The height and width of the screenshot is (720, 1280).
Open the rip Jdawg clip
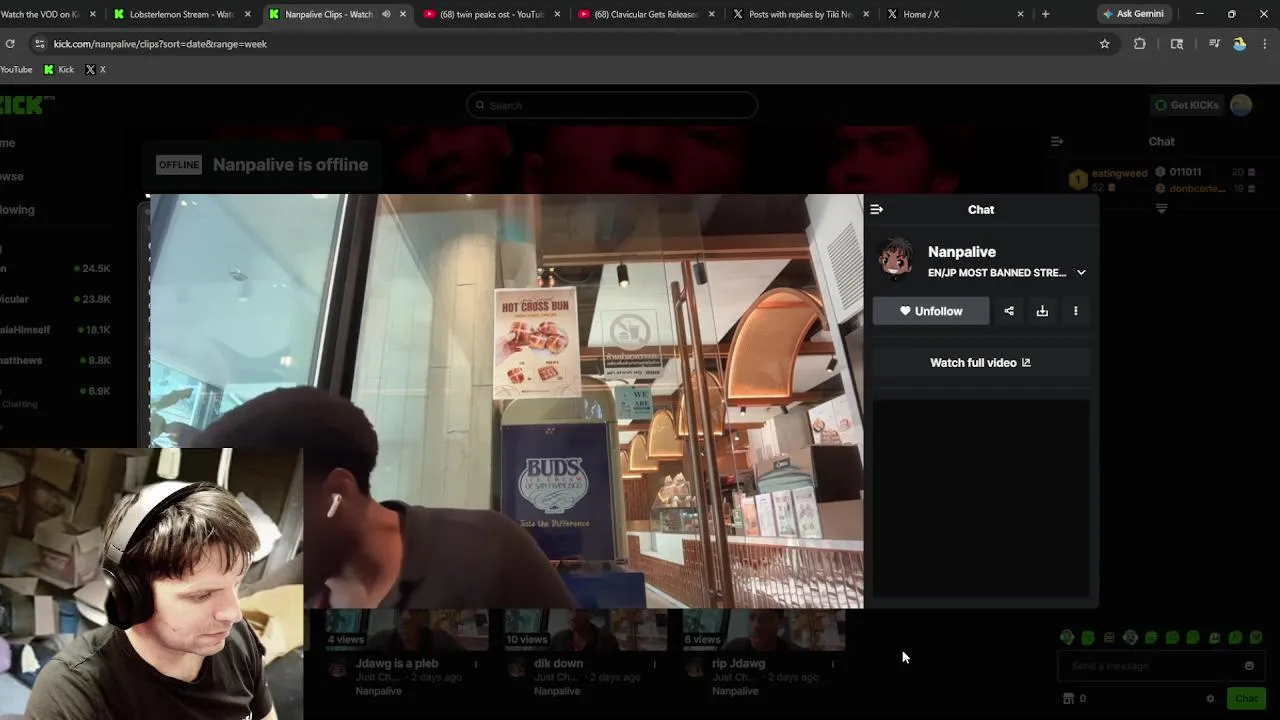coord(738,663)
